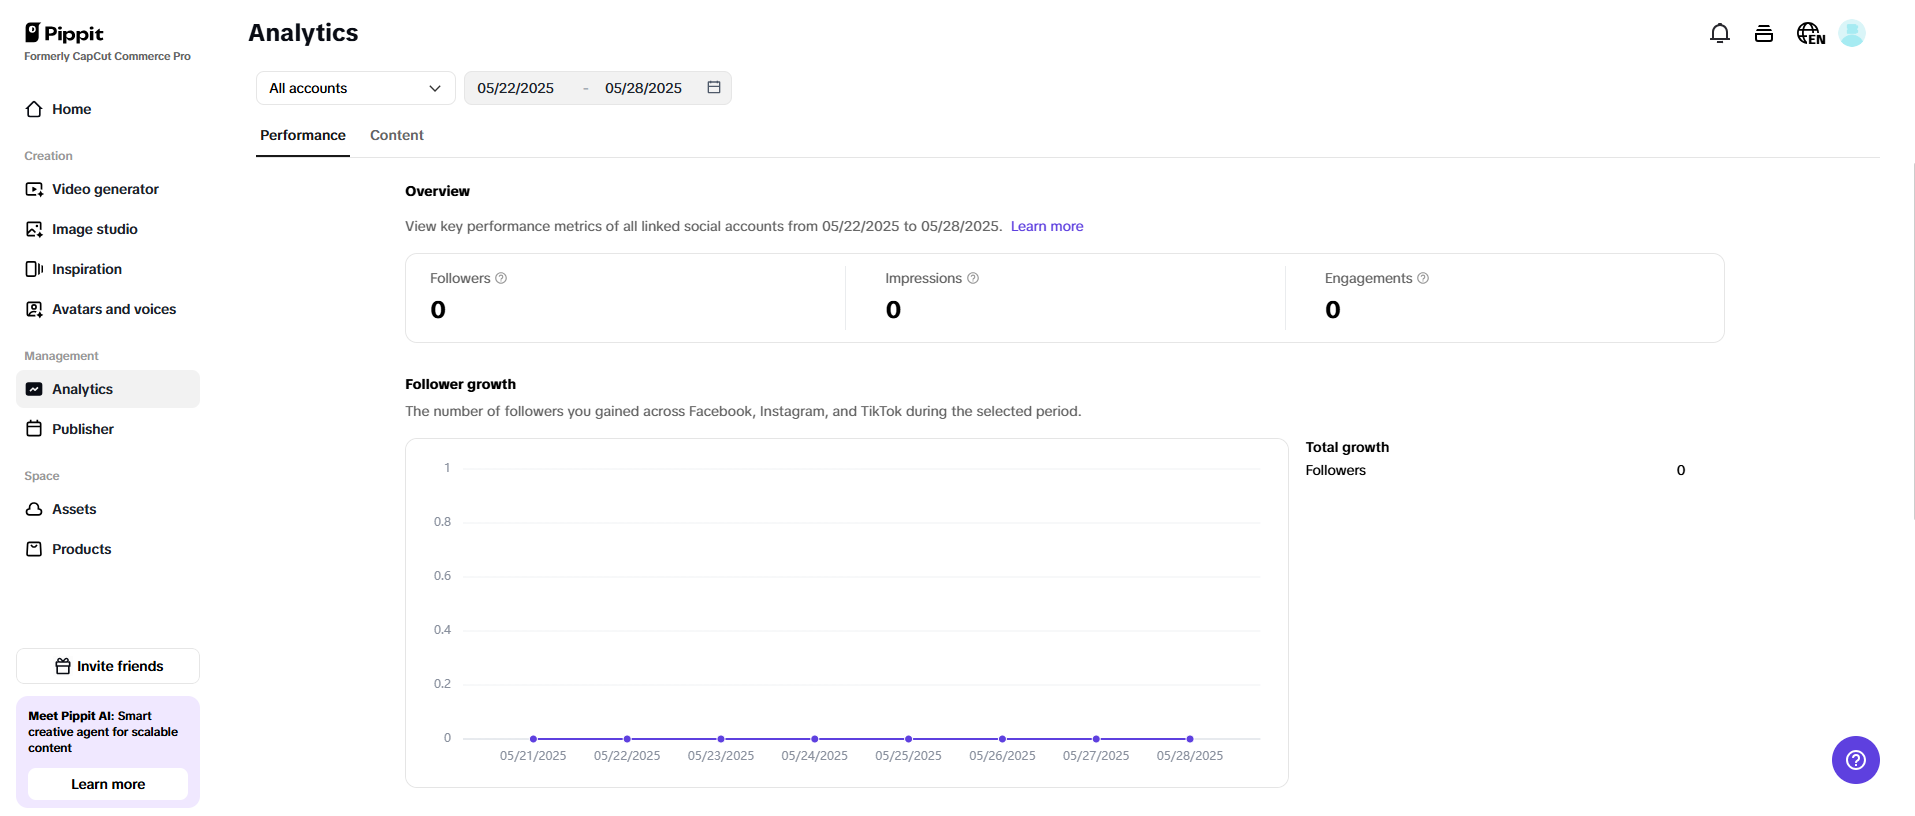Click the start date 05/22/2025 field
This screenshot has height=816, width=1915.
515,88
